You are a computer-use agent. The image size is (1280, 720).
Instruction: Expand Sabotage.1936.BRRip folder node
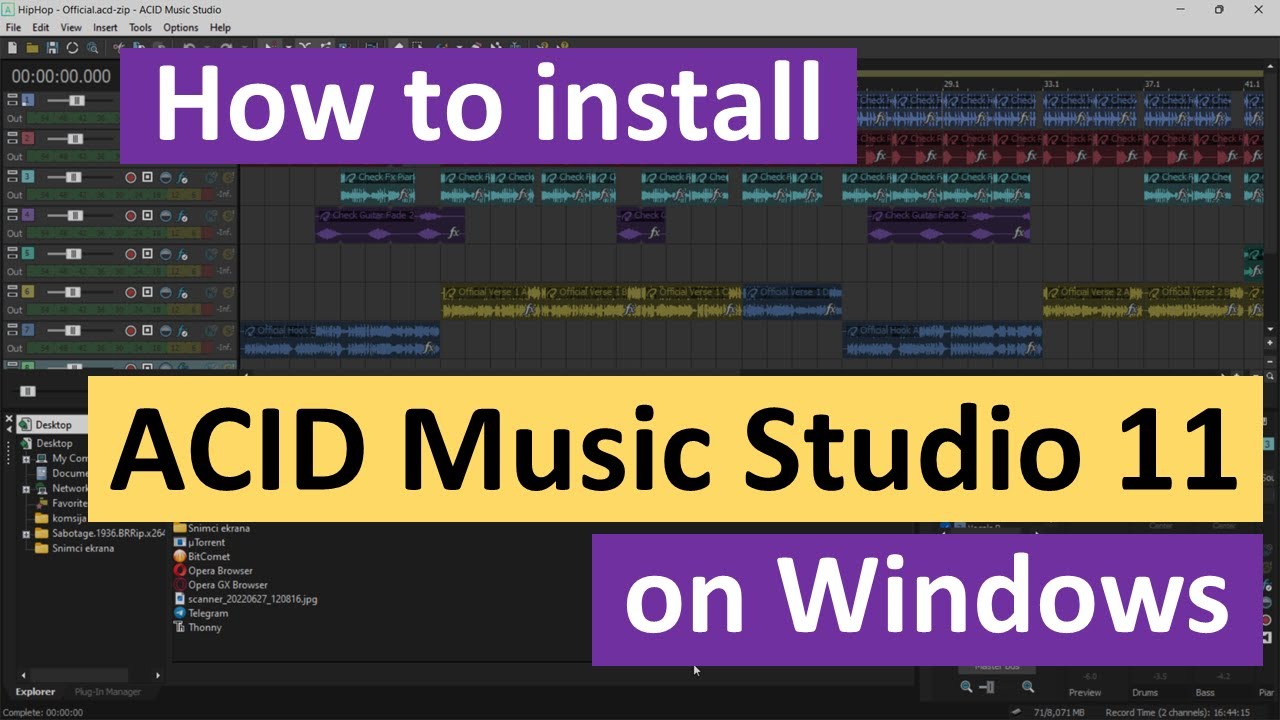click(27, 534)
